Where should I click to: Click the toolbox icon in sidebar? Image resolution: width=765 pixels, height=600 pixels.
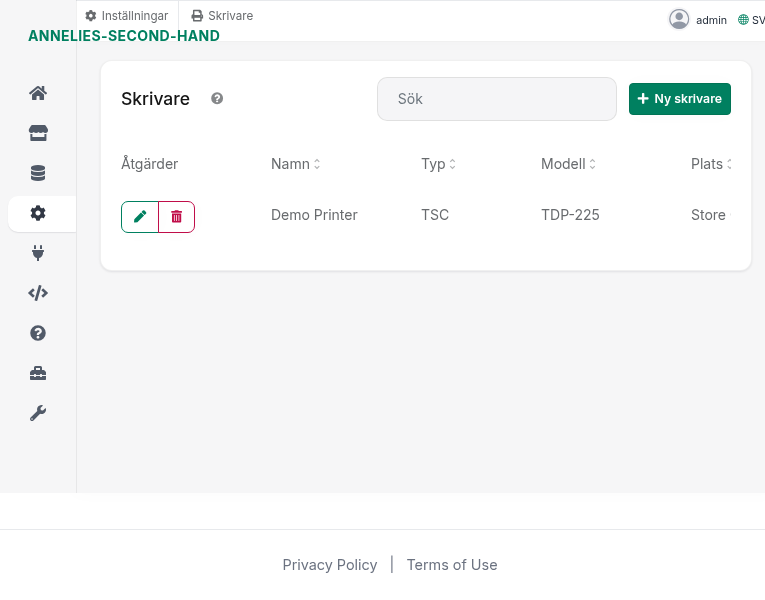click(38, 373)
